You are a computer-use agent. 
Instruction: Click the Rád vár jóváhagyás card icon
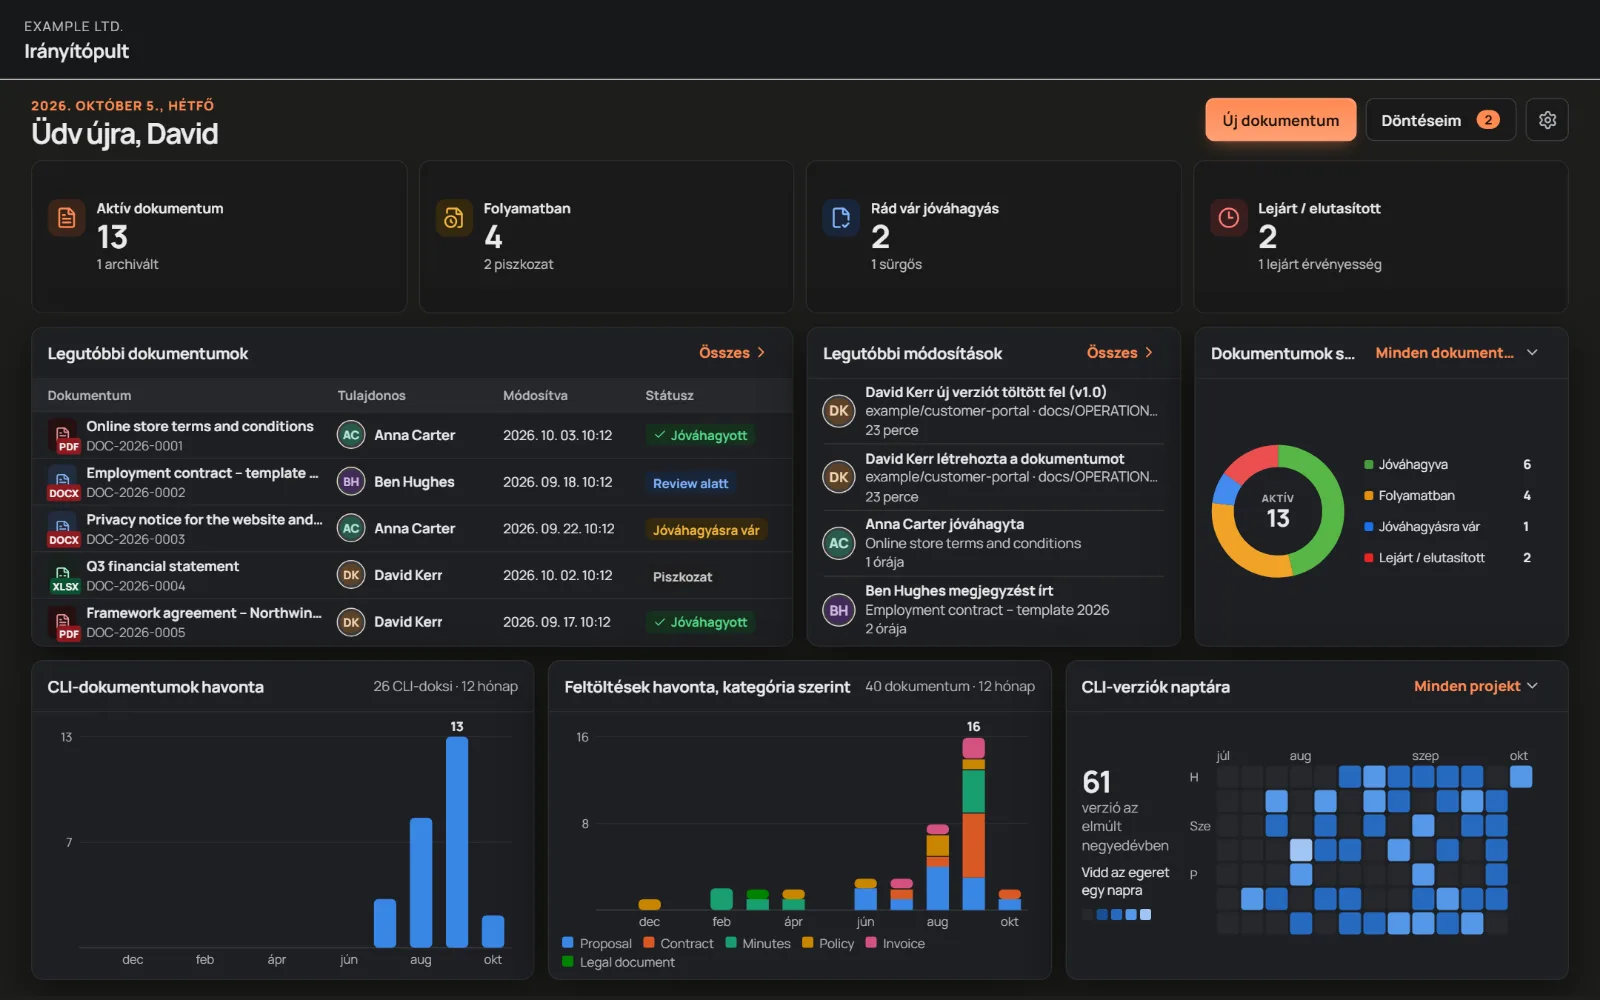click(841, 218)
